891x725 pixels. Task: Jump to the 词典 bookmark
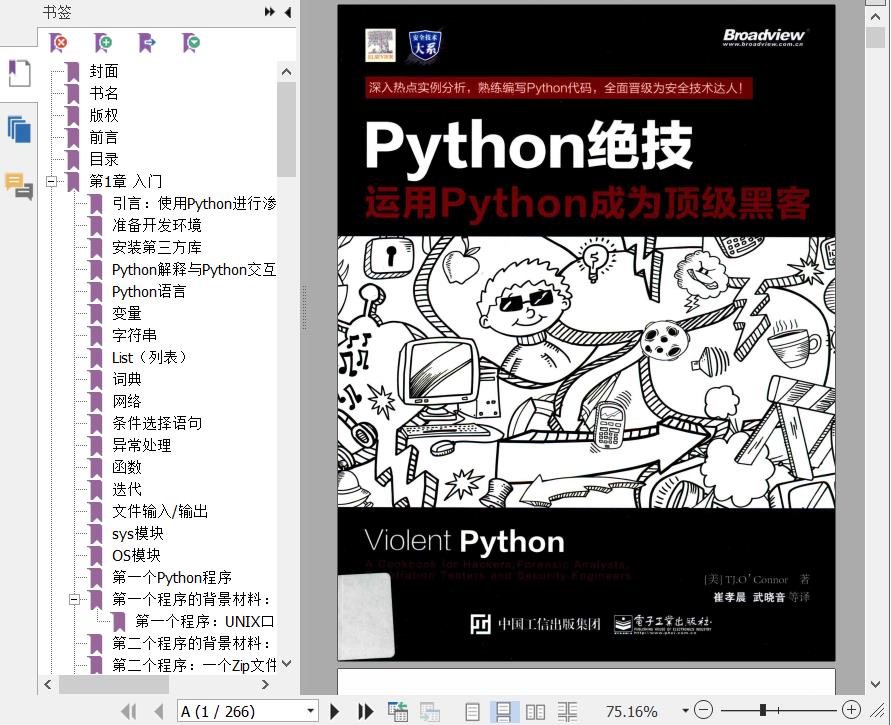coord(127,380)
